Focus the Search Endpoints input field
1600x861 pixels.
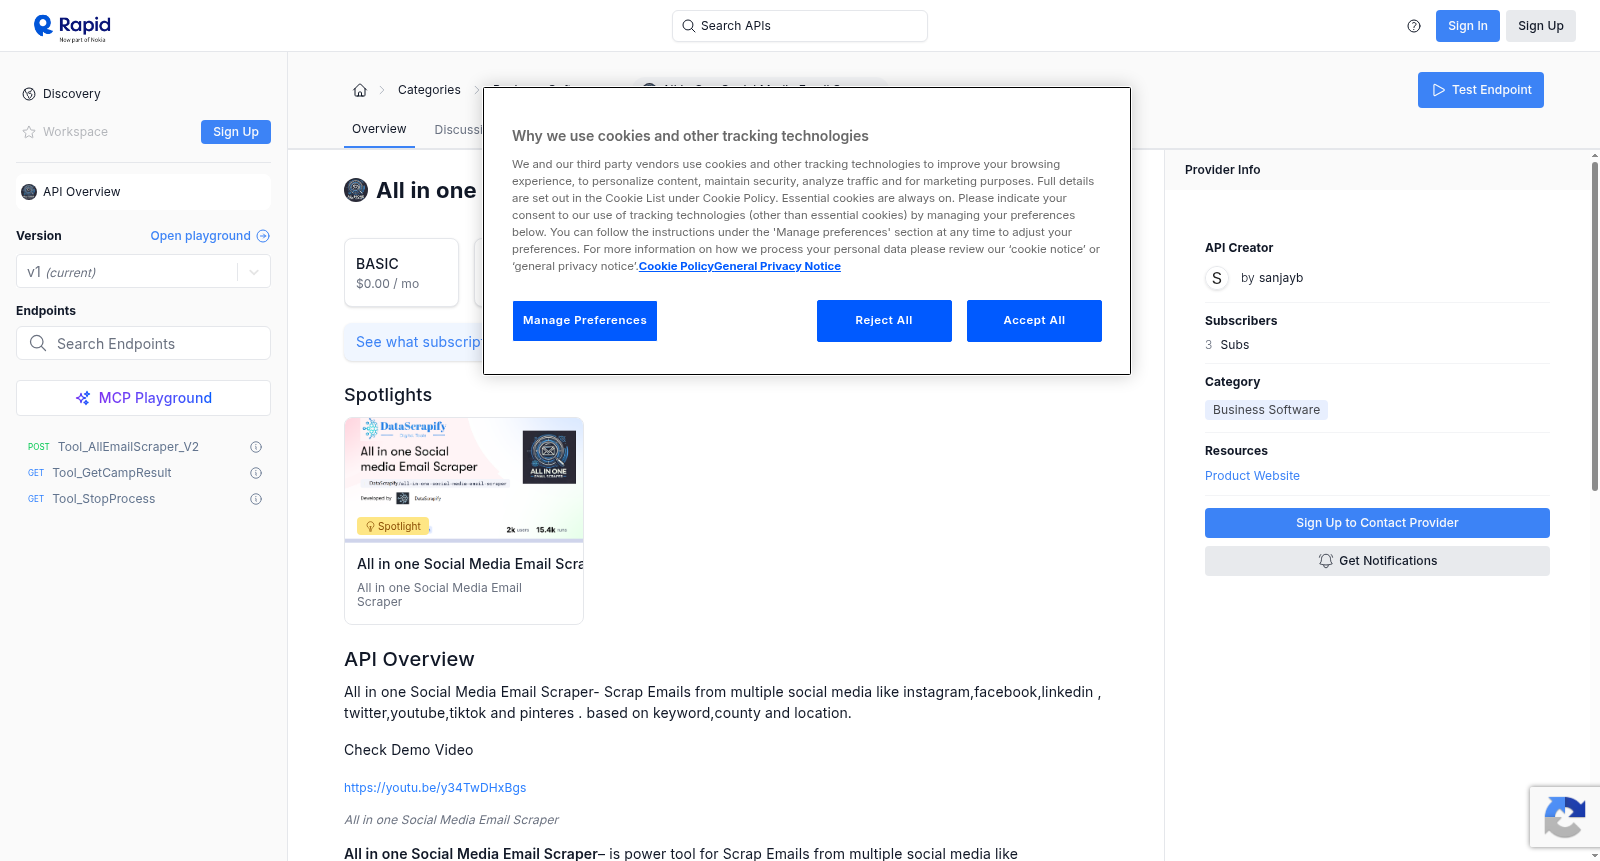tap(143, 343)
